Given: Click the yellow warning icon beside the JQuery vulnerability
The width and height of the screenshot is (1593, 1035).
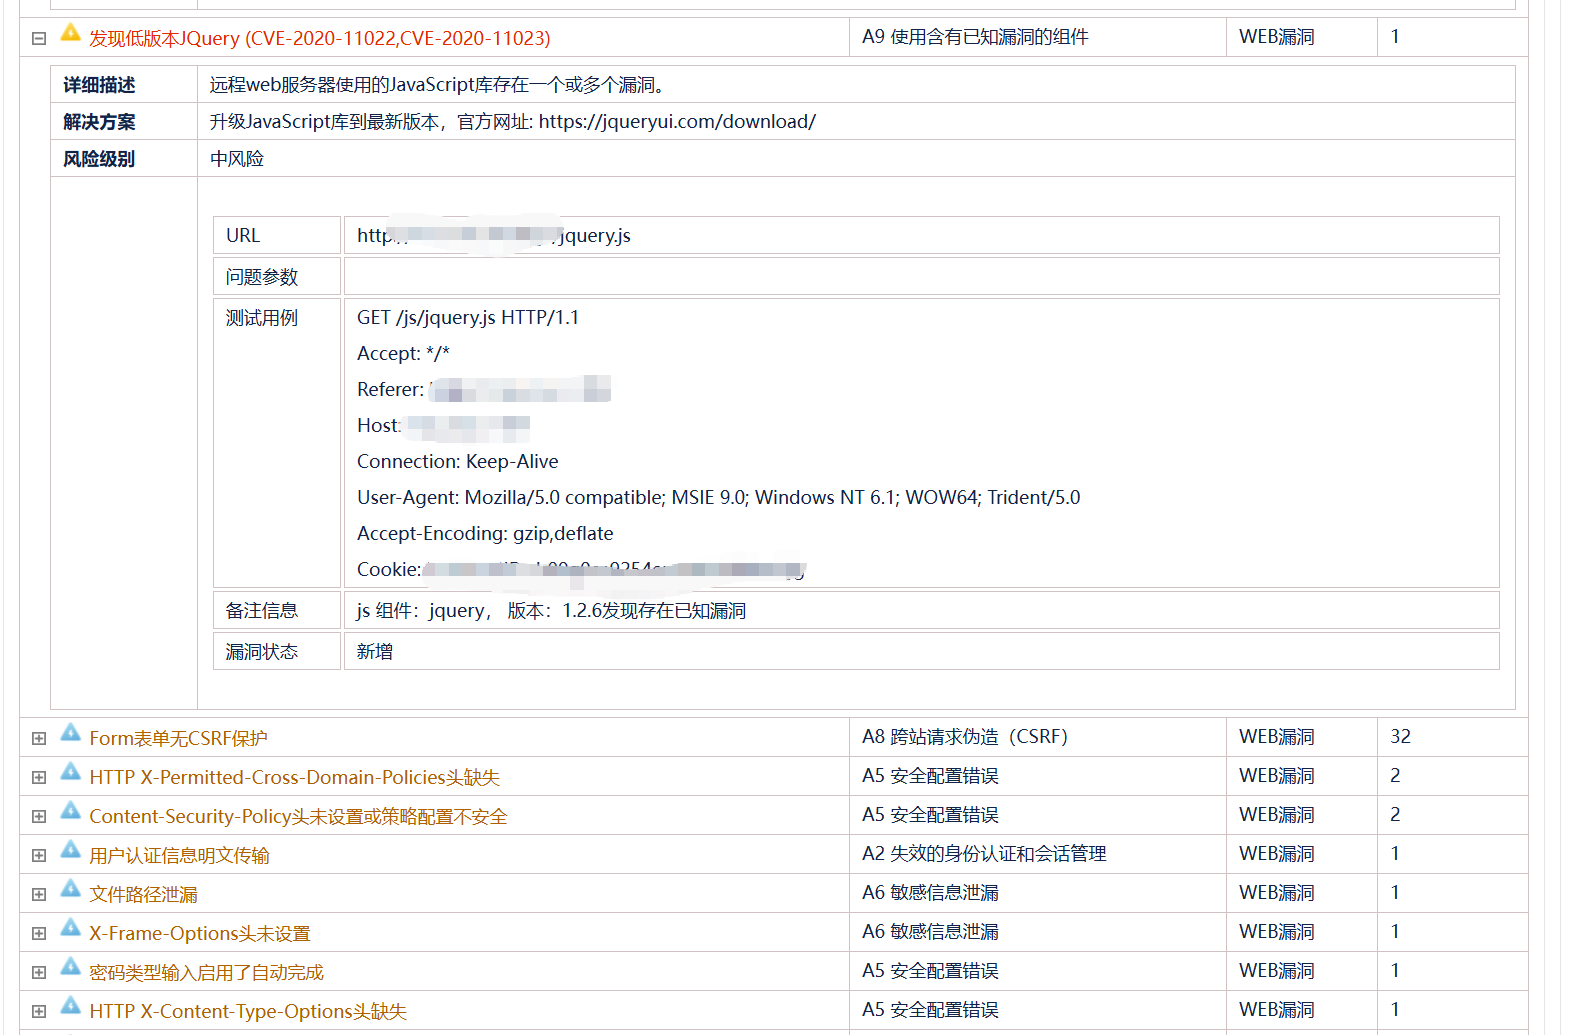Looking at the screenshot, I should [70, 33].
